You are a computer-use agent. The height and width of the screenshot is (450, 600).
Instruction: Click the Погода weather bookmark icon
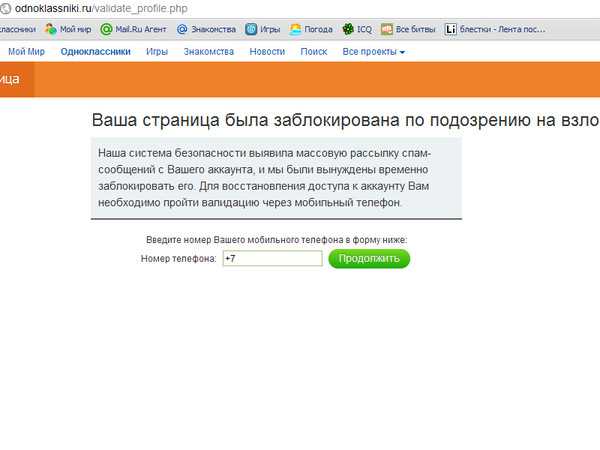click(295, 29)
